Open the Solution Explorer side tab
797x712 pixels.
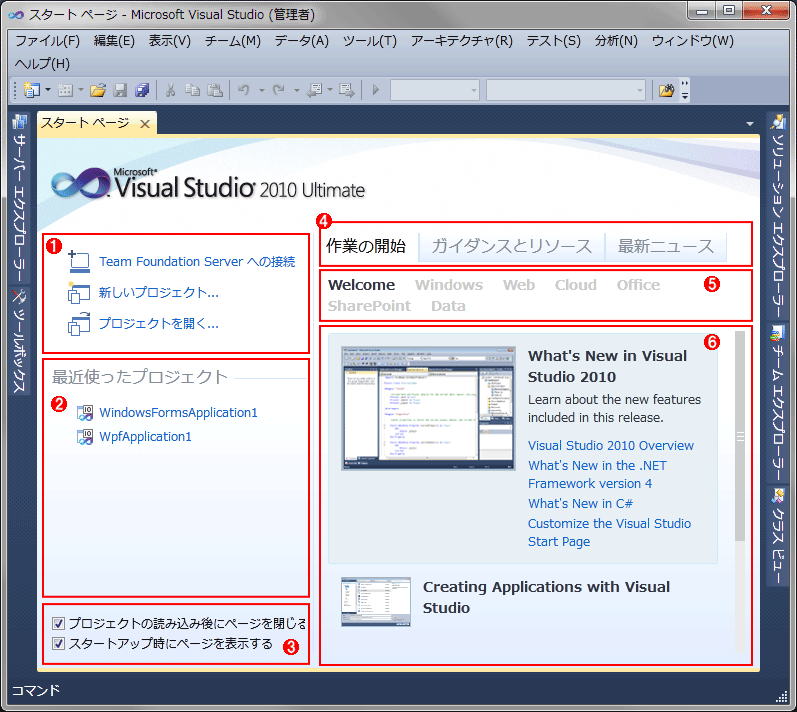click(x=777, y=216)
